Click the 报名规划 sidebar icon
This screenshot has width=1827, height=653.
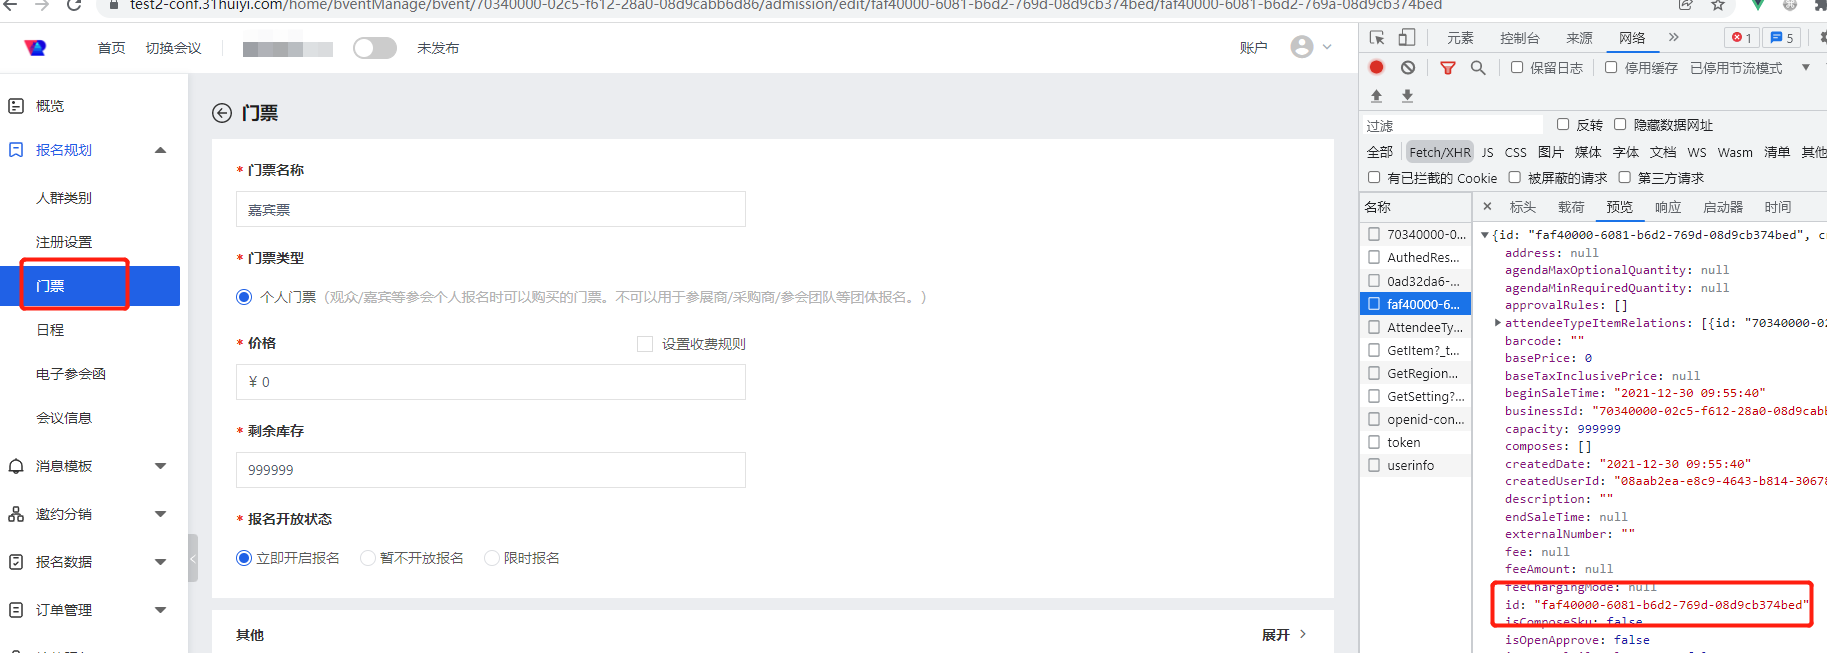16,150
